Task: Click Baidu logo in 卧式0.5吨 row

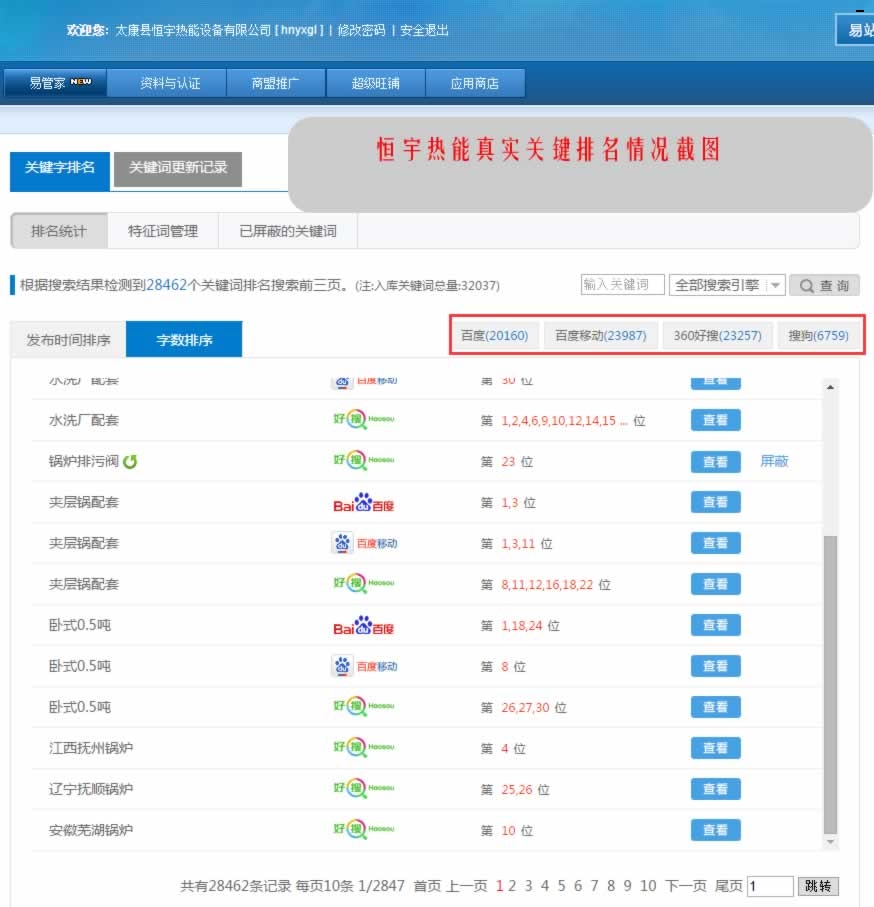Action: click(x=364, y=626)
